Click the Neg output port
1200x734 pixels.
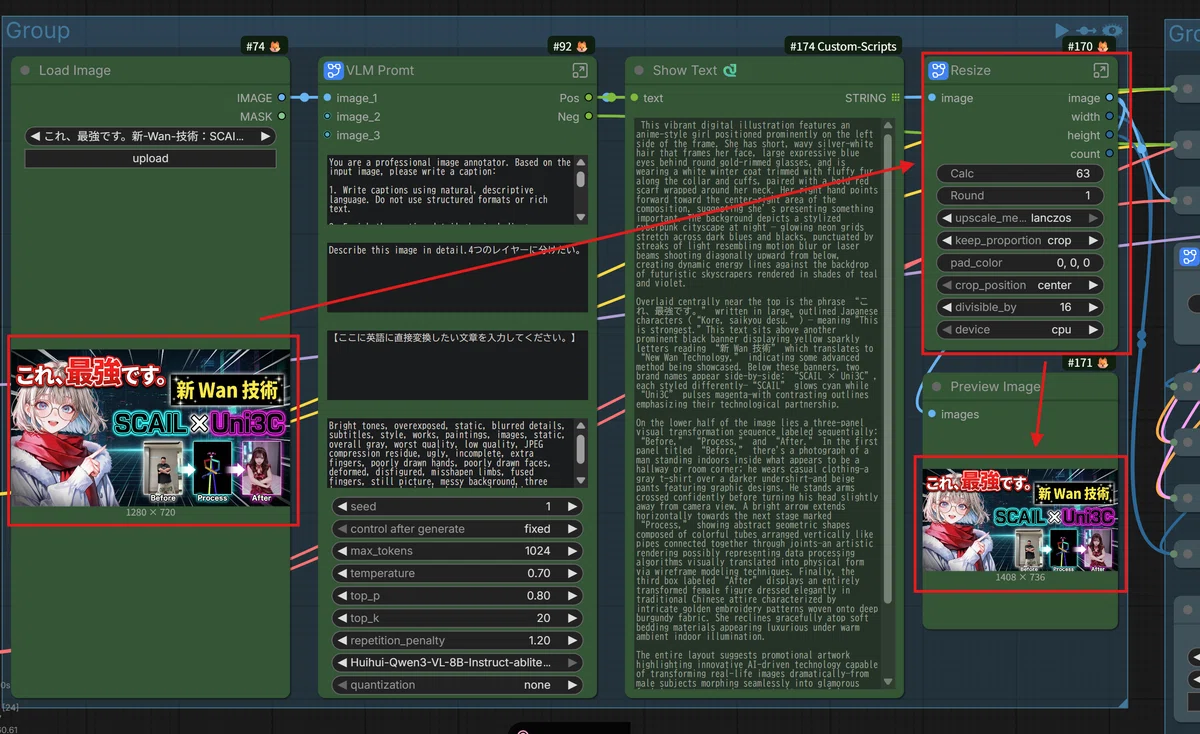point(589,117)
